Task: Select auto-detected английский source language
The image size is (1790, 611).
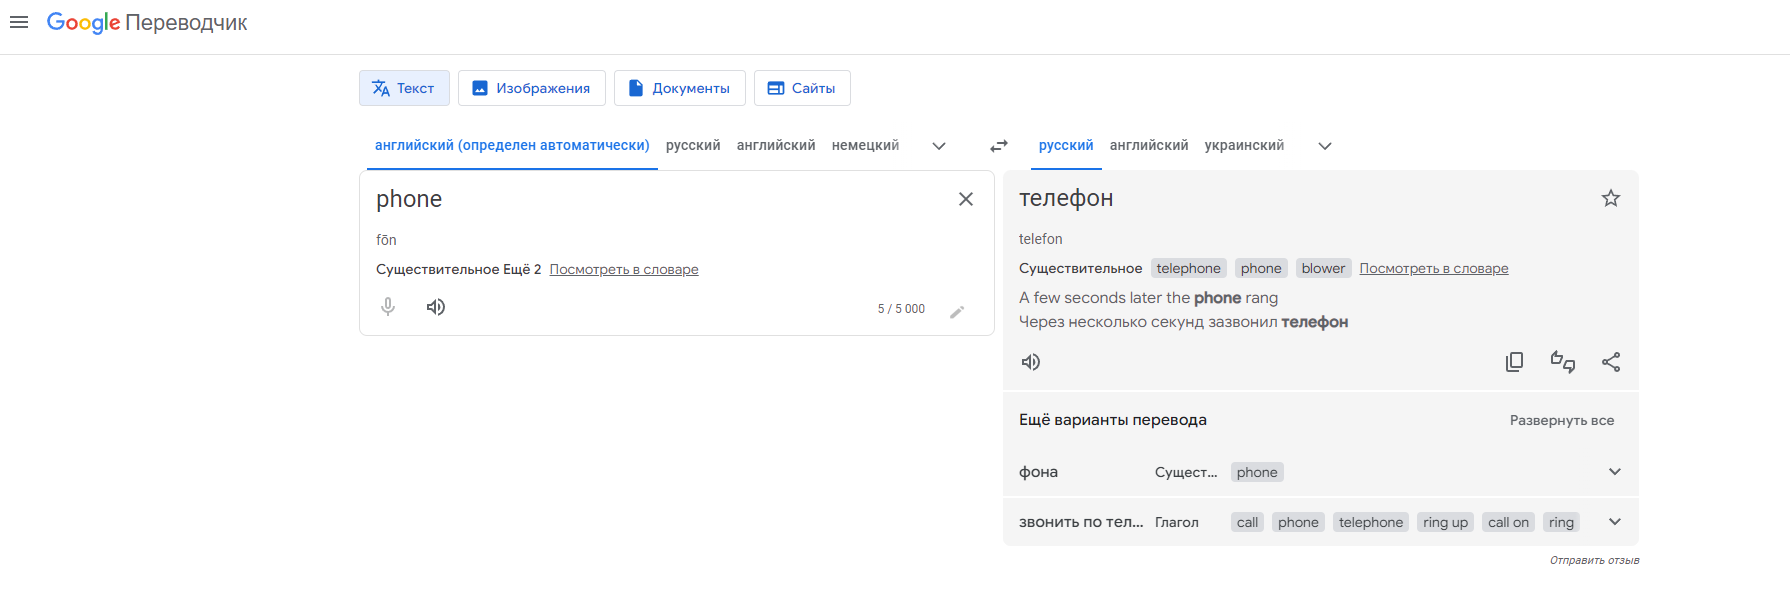Action: (x=512, y=146)
